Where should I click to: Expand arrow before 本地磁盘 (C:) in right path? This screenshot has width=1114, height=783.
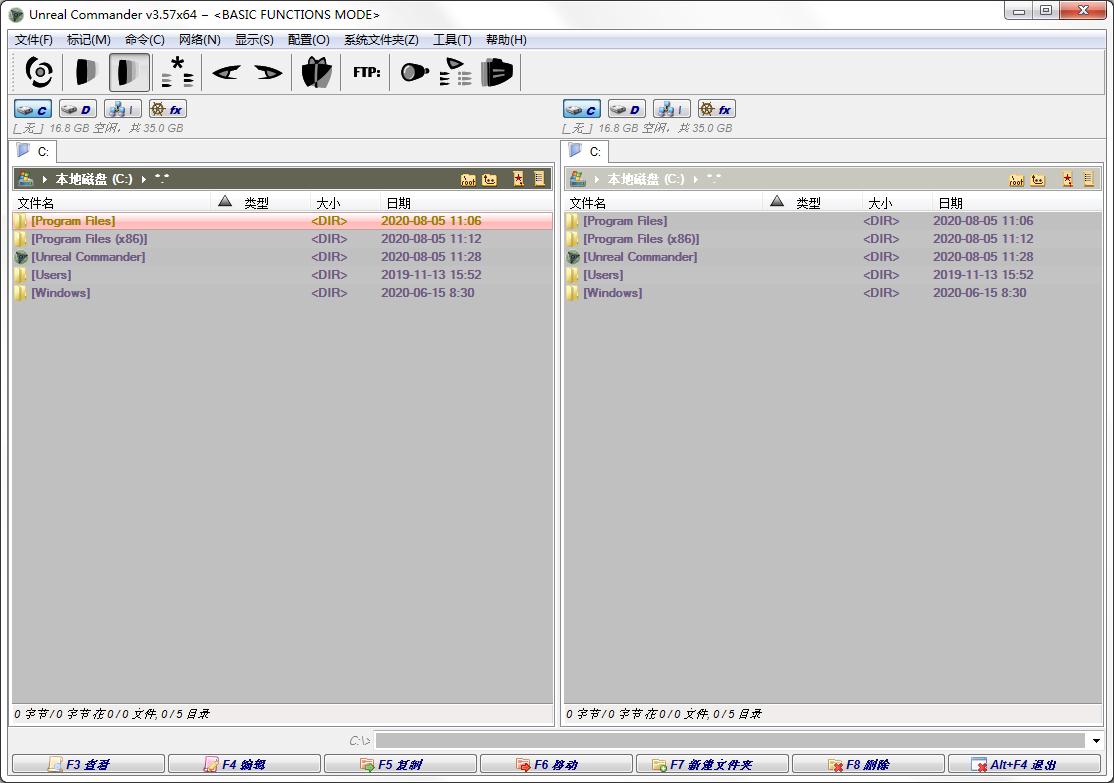pyautogui.click(x=597, y=180)
